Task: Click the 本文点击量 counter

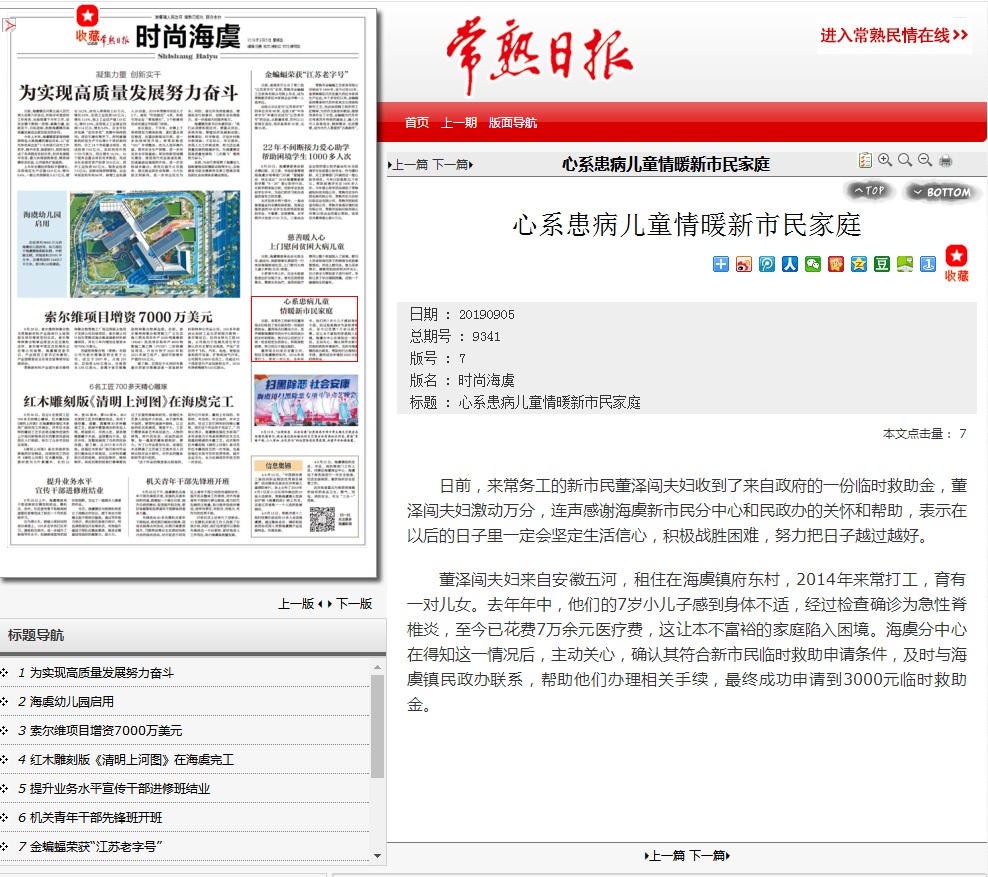Action: tap(924, 433)
